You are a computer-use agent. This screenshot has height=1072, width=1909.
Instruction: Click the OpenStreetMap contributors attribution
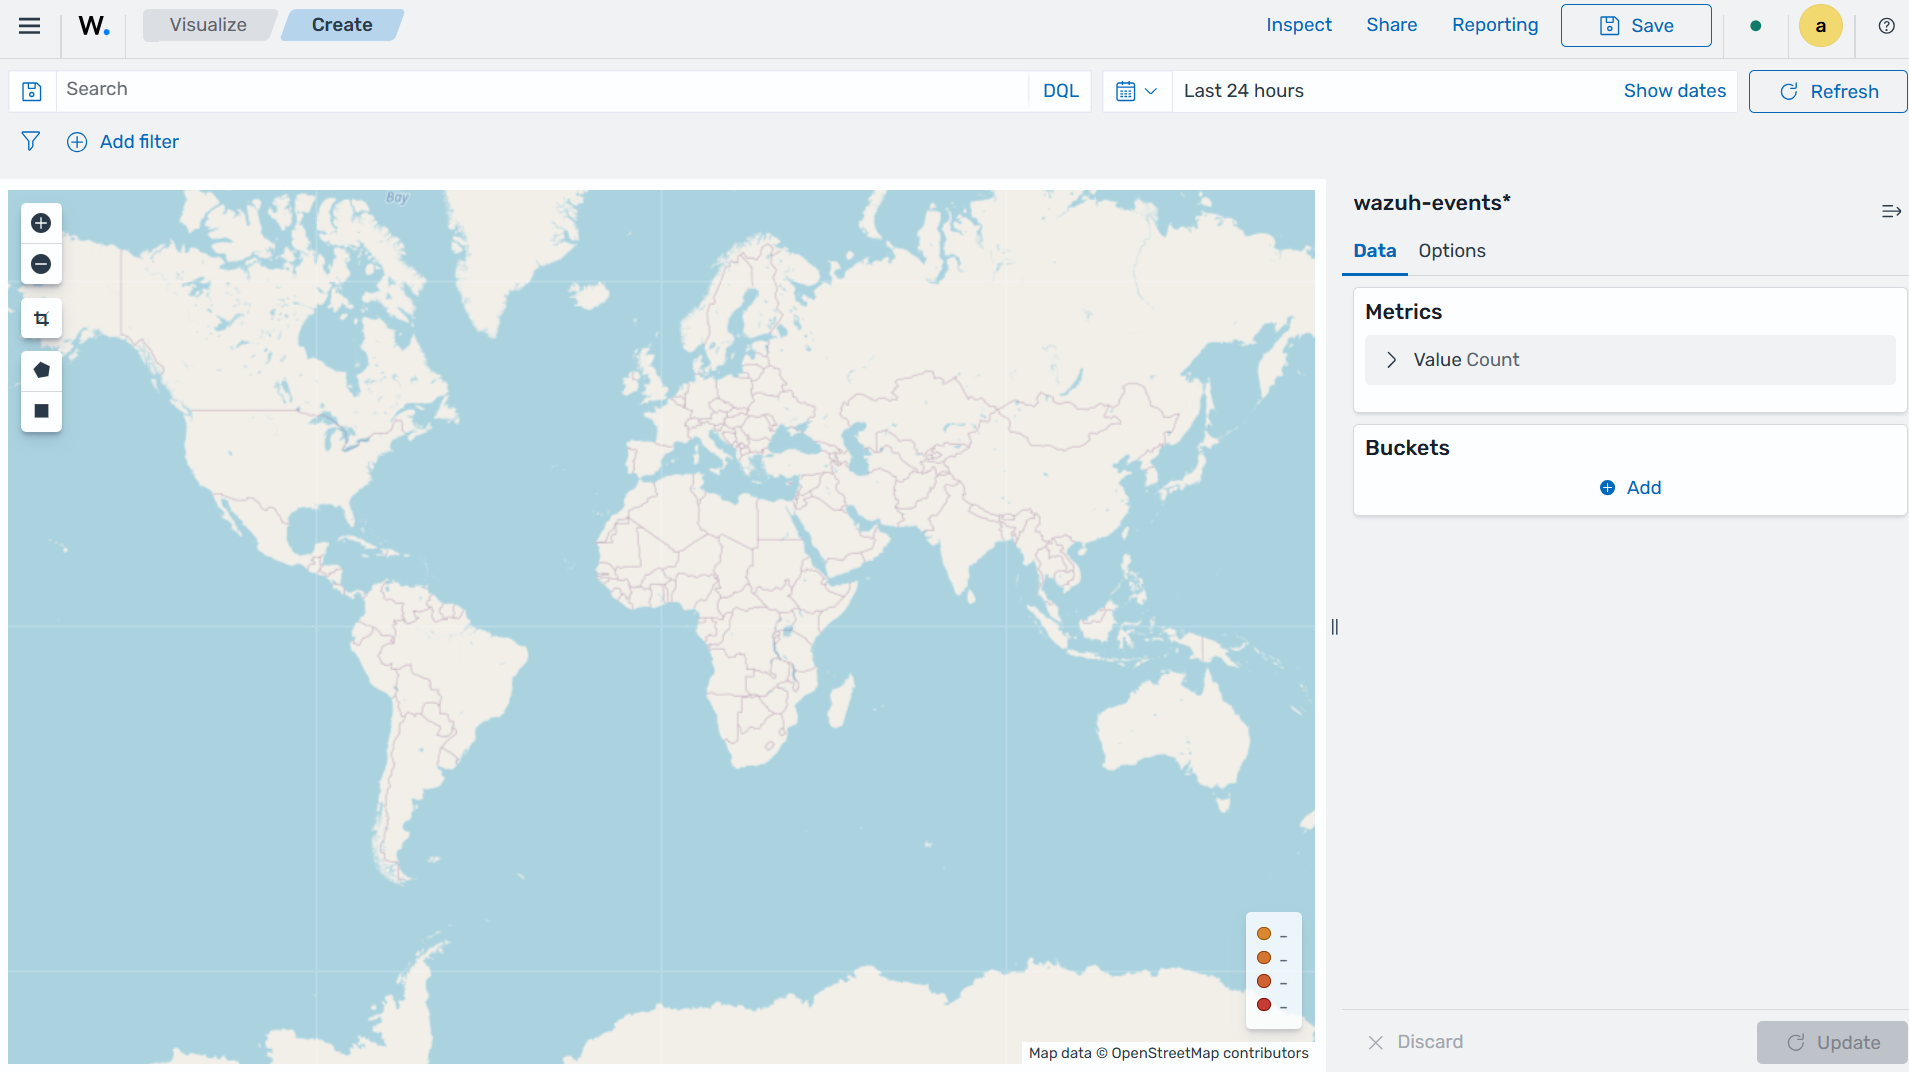click(x=1209, y=1053)
